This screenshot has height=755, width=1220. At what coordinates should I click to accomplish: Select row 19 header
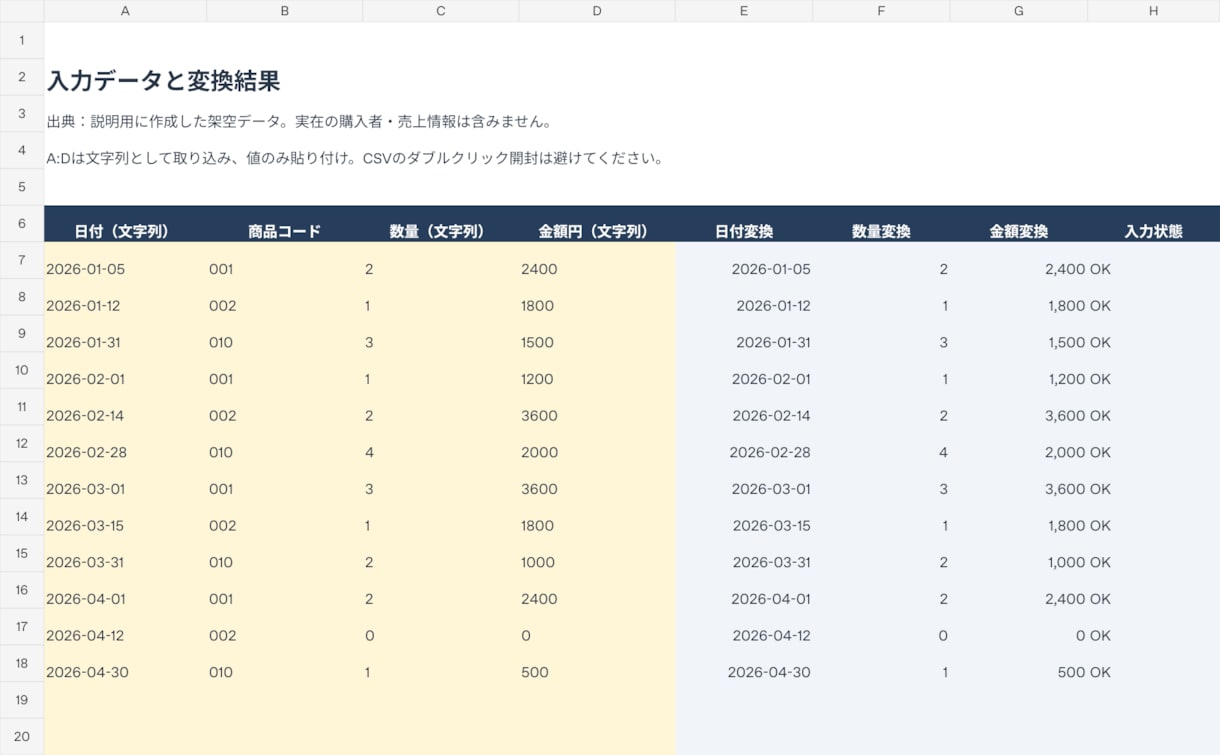click(x=22, y=700)
